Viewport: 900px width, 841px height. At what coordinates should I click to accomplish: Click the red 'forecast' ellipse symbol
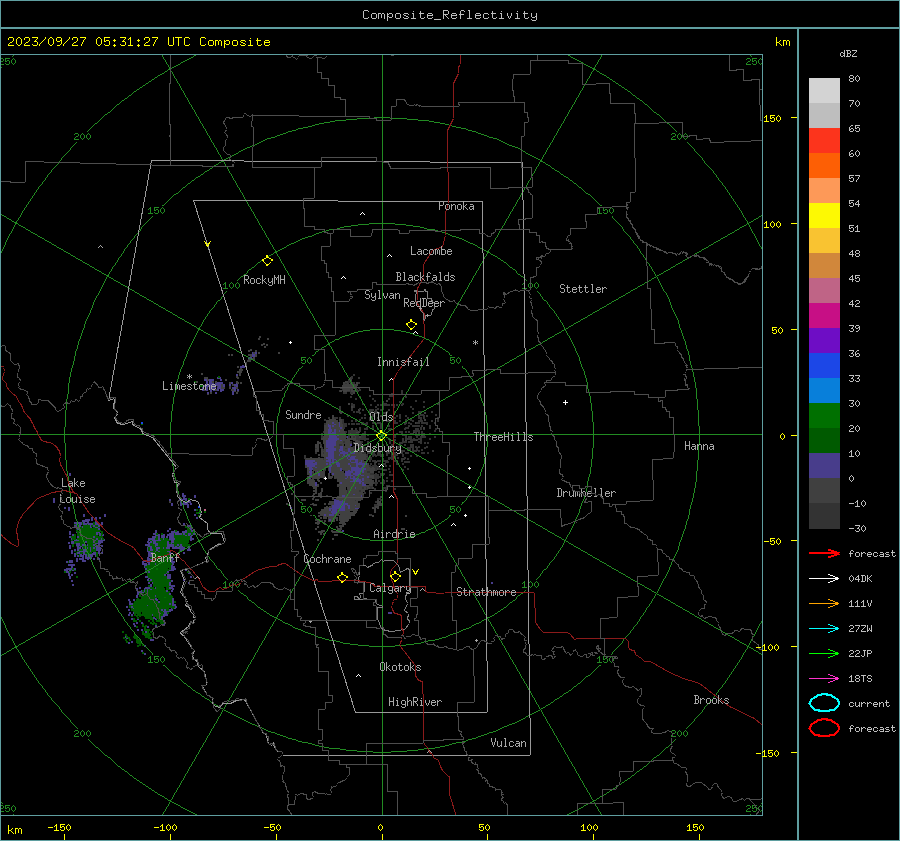824,728
